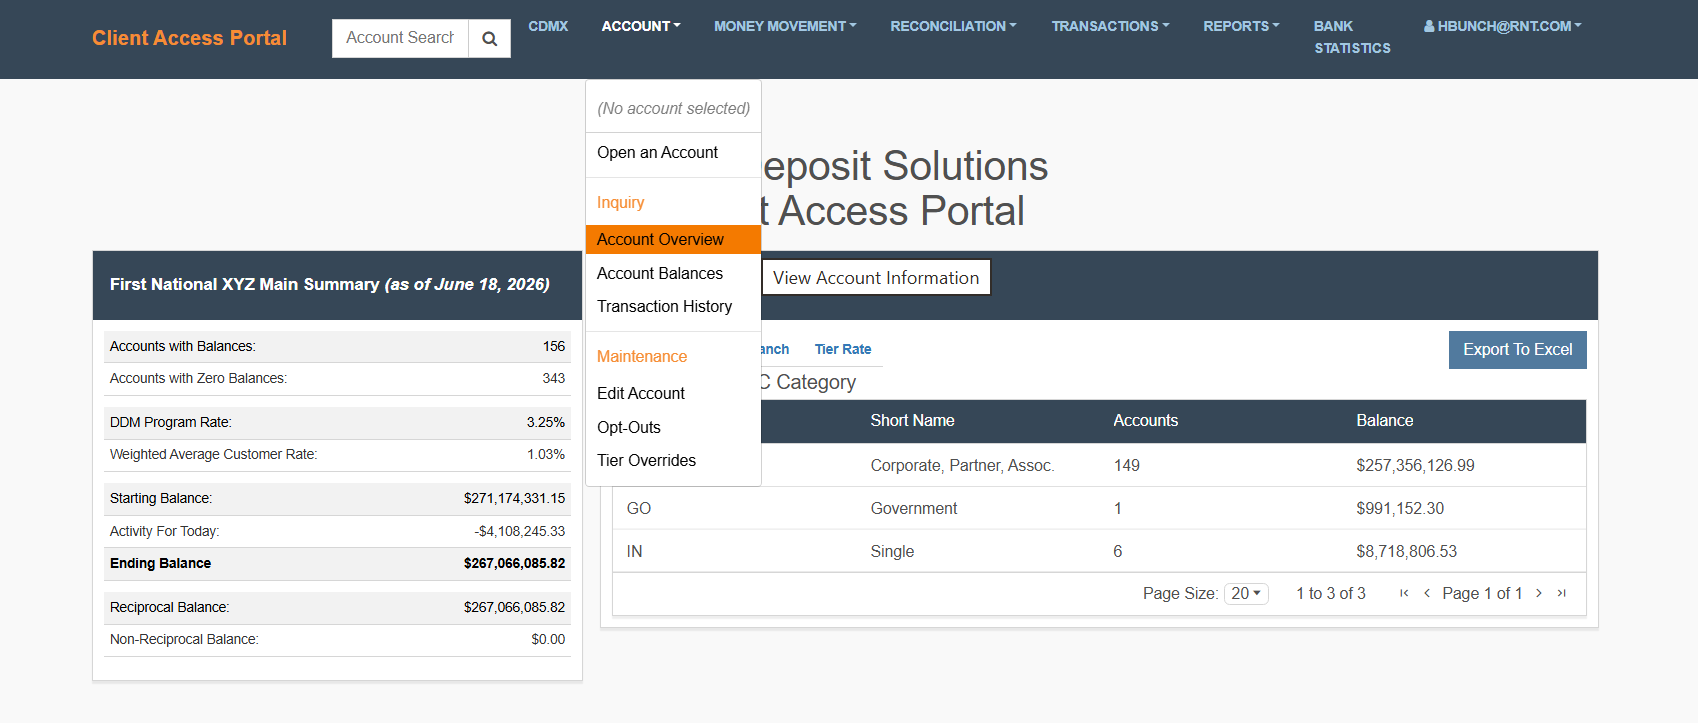Open Bank Statistics in navigation bar
The height and width of the screenshot is (723, 1698).
pos(1352,37)
